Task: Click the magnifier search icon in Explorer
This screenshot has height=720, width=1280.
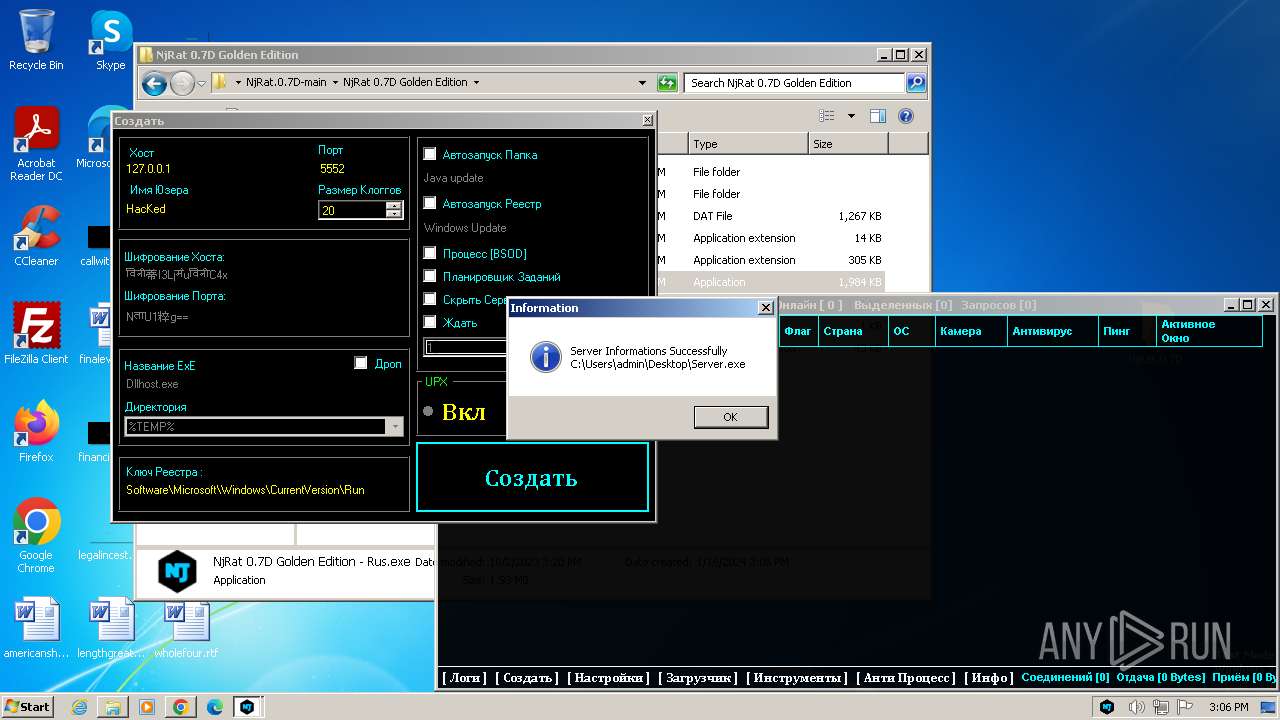Action: point(916,83)
